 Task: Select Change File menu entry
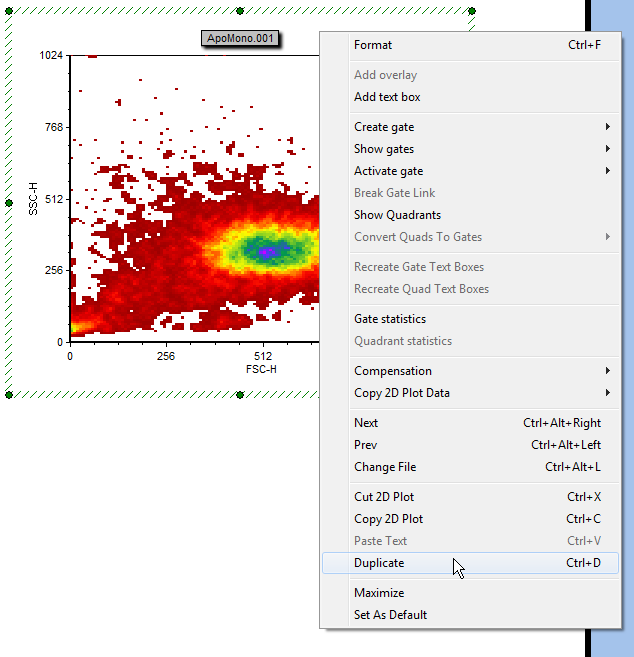pos(470,467)
